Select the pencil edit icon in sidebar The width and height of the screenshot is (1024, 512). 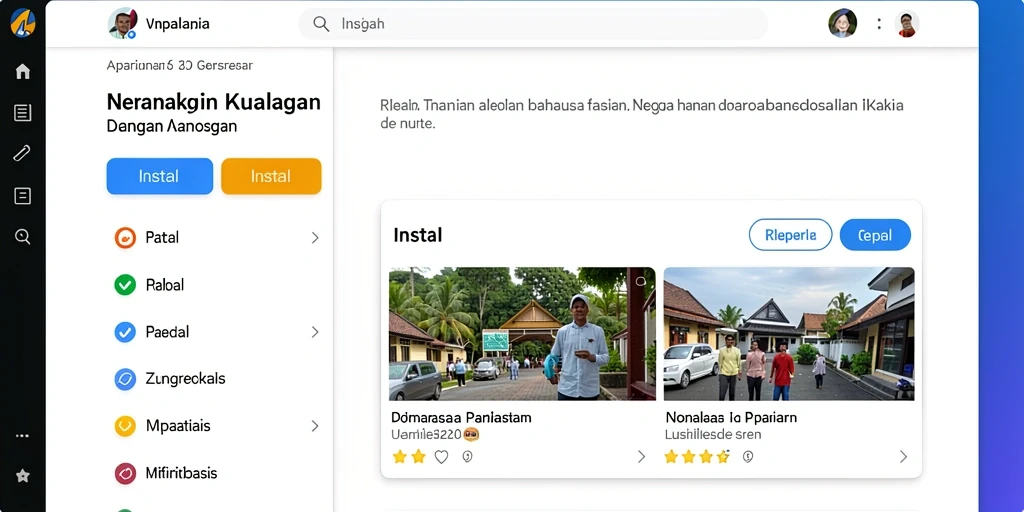point(23,153)
